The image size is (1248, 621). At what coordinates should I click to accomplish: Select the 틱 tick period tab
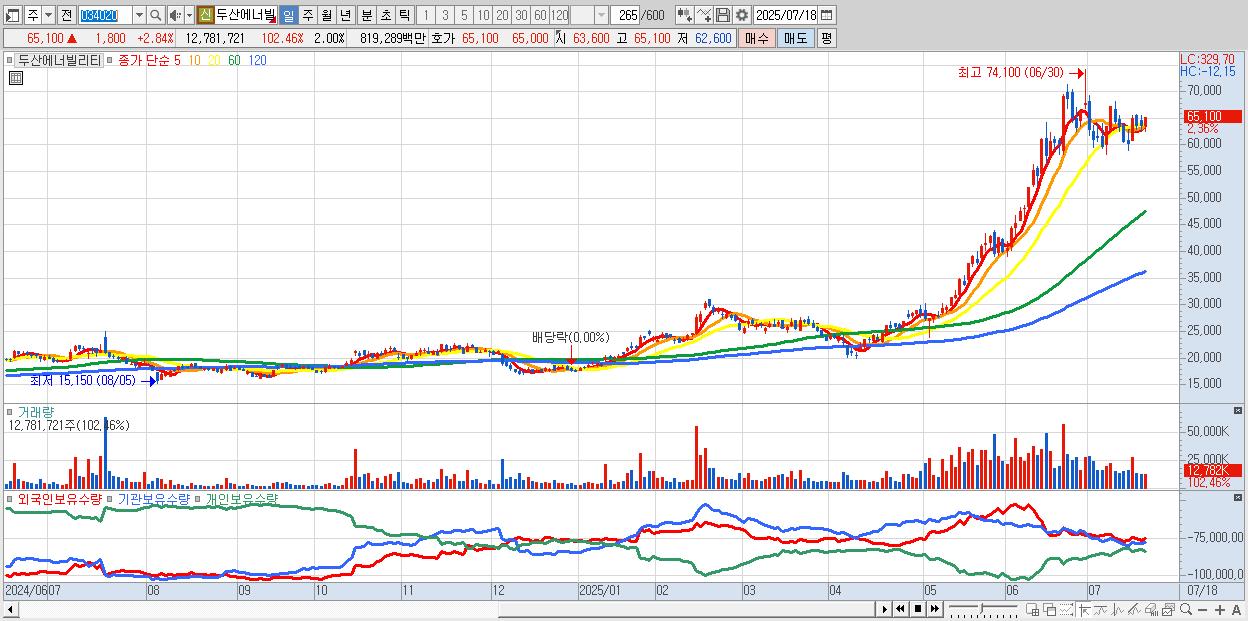[404, 15]
